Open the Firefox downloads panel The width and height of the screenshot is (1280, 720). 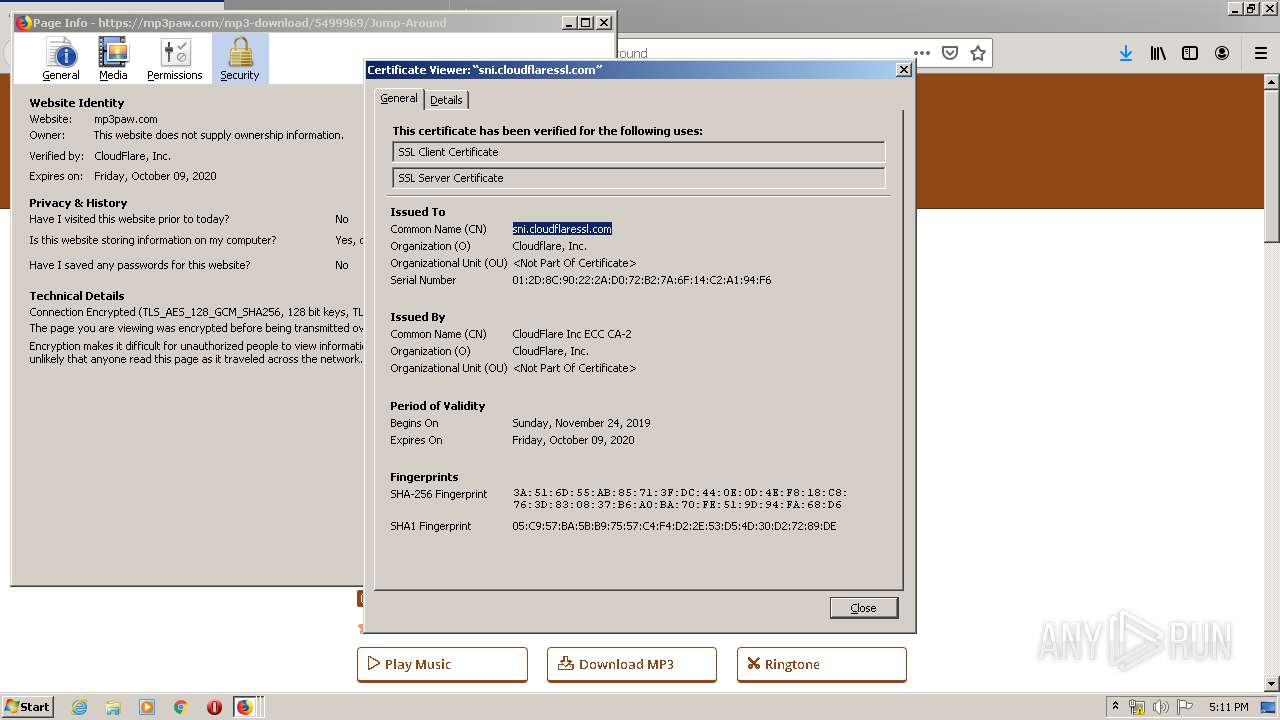point(1126,53)
